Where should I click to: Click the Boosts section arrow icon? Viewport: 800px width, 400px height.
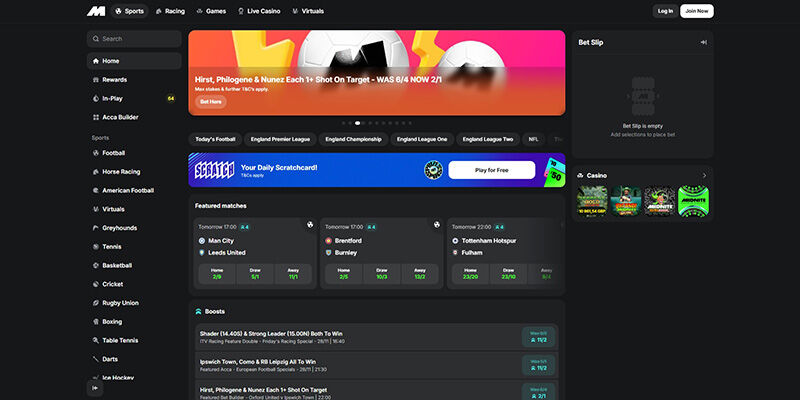pos(198,311)
